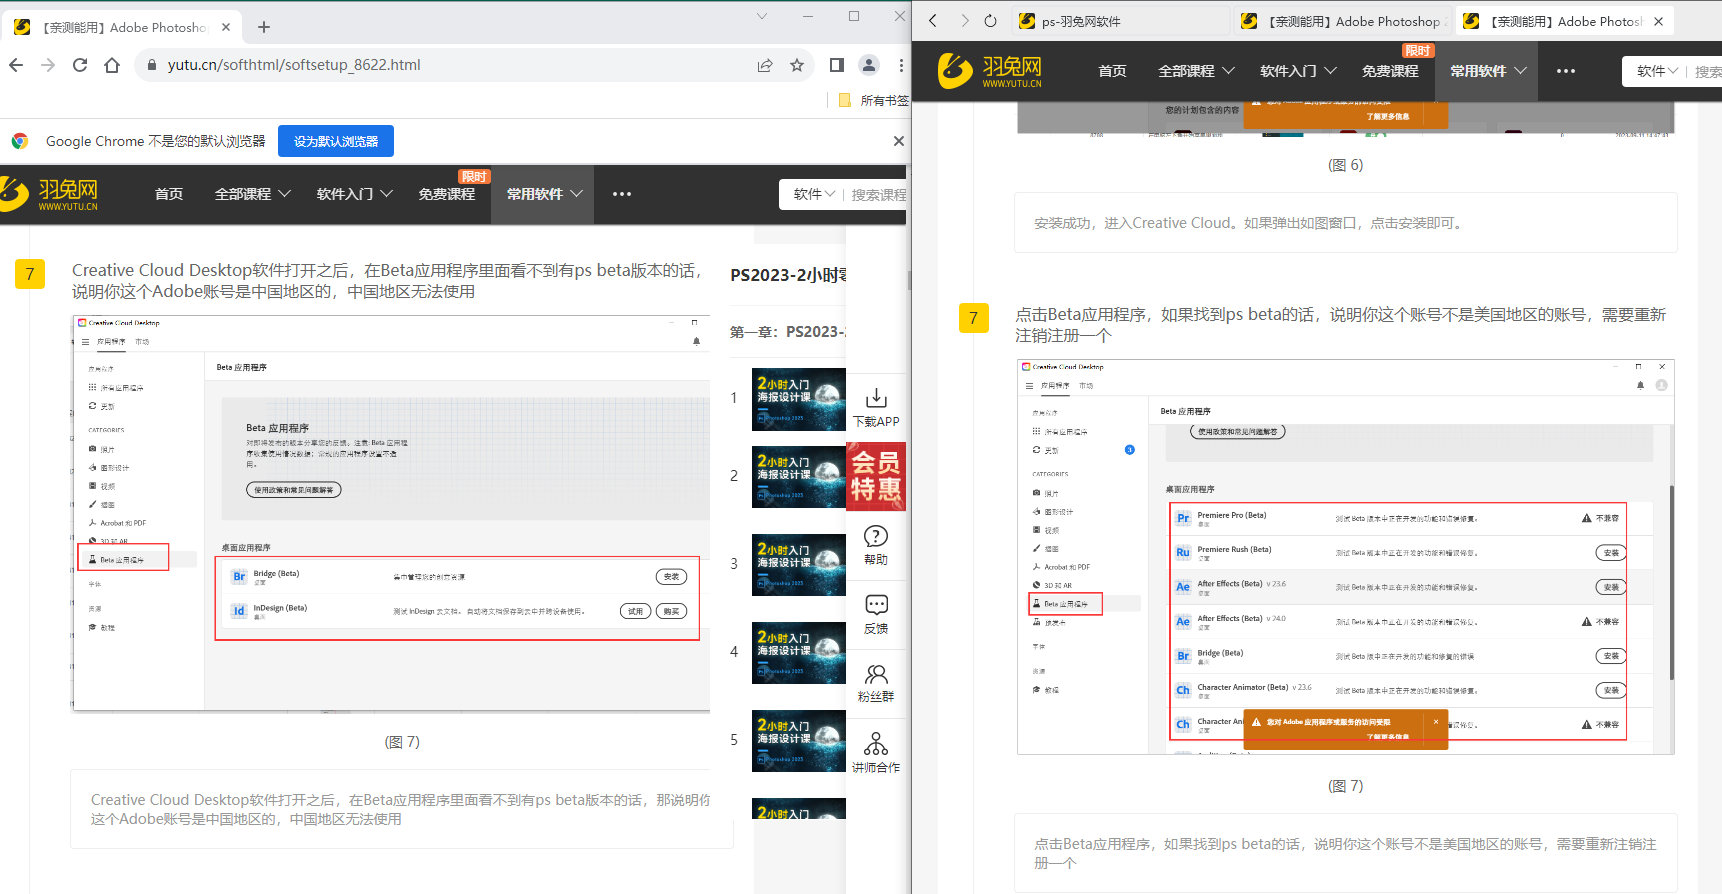Screen dimensions: 1722x894
Task: Open 软件 search type dropdown in left window
Action: (x=814, y=194)
